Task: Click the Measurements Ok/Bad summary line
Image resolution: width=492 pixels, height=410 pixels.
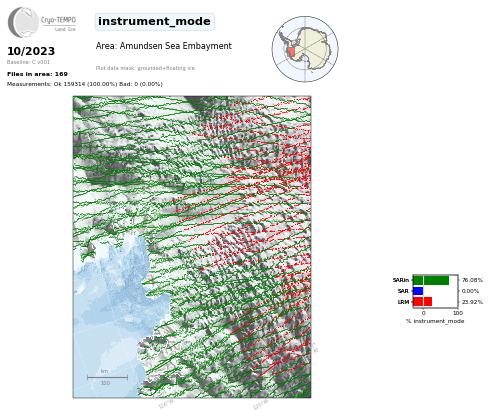Action: [85, 84]
